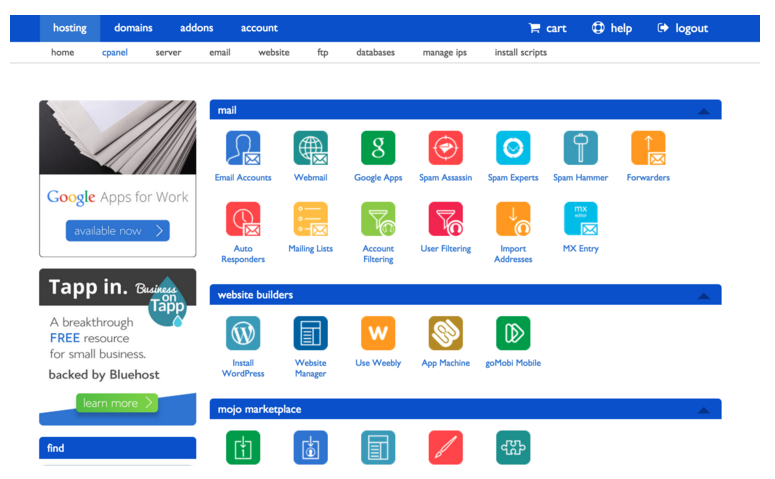This screenshot has height=479, width=775.
Task: Open install scripts submenu item
Action: pyautogui.click(x=521, y=52)
